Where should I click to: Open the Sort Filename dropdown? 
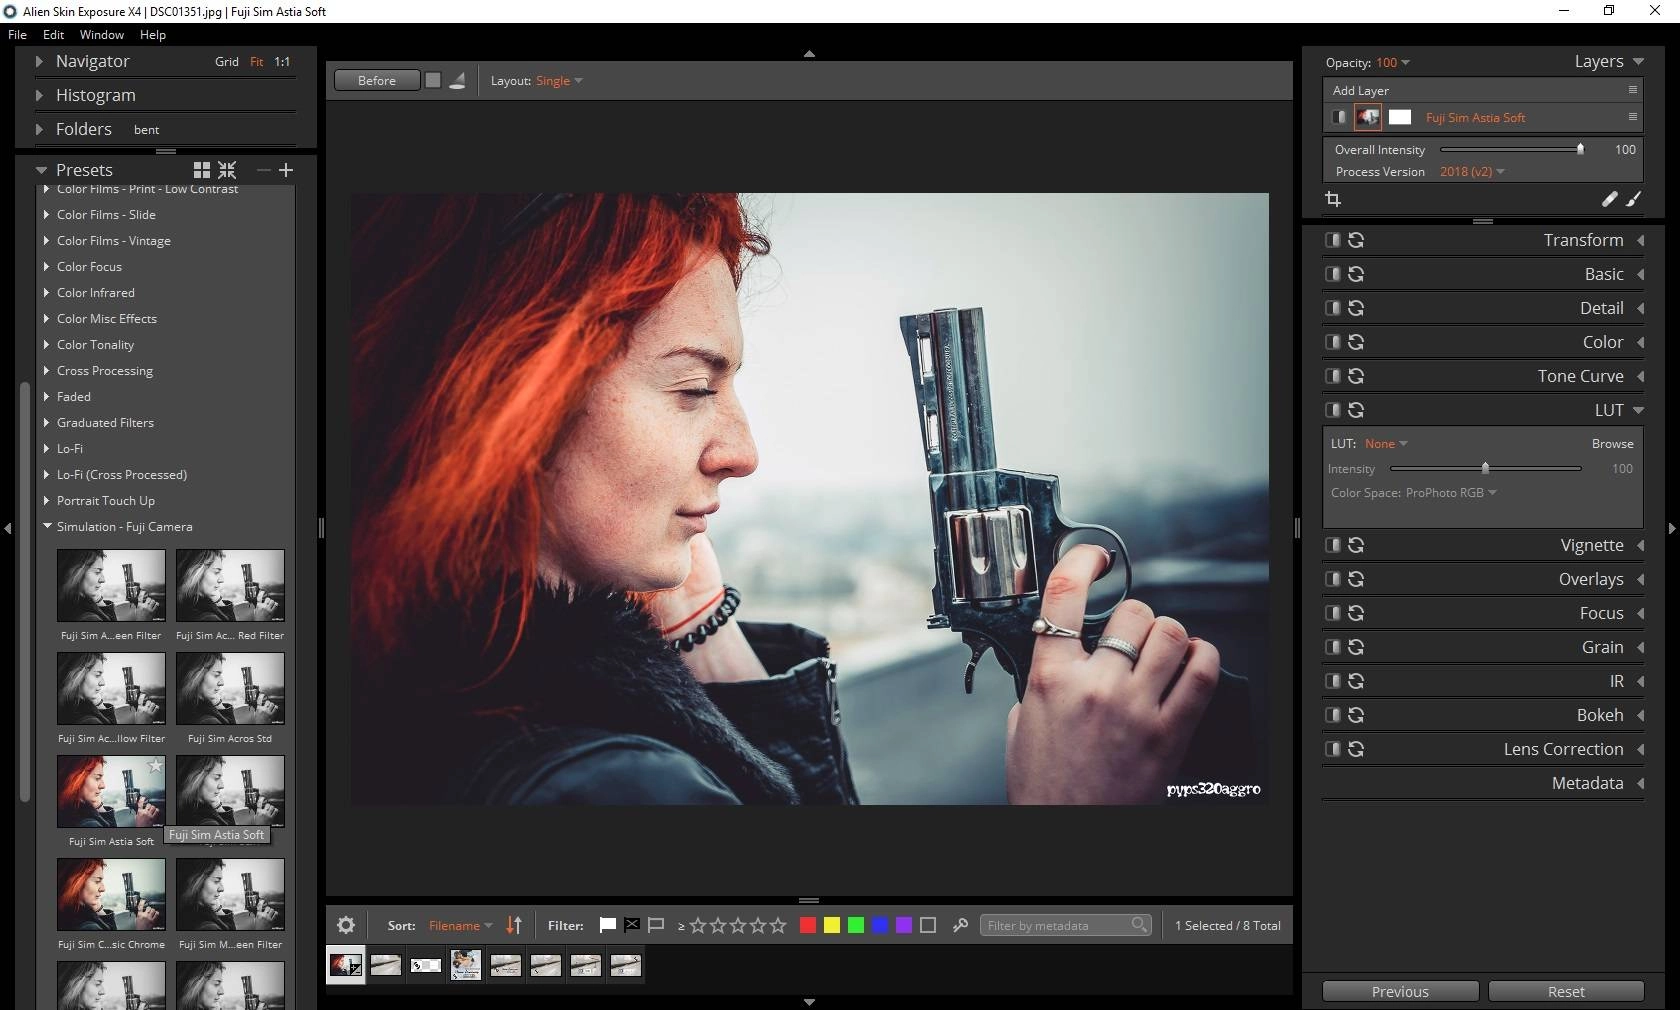click(460, 926)
